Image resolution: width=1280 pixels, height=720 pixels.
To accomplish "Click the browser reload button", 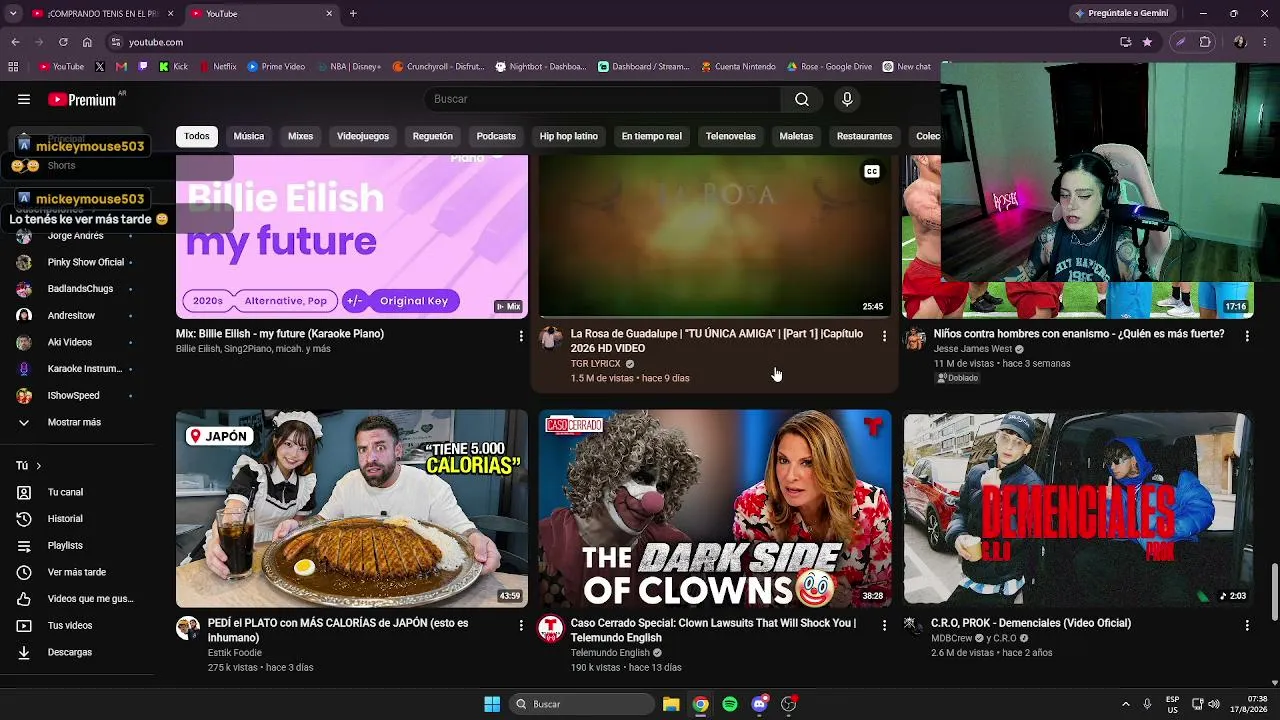I will click(x=63, y=42).
